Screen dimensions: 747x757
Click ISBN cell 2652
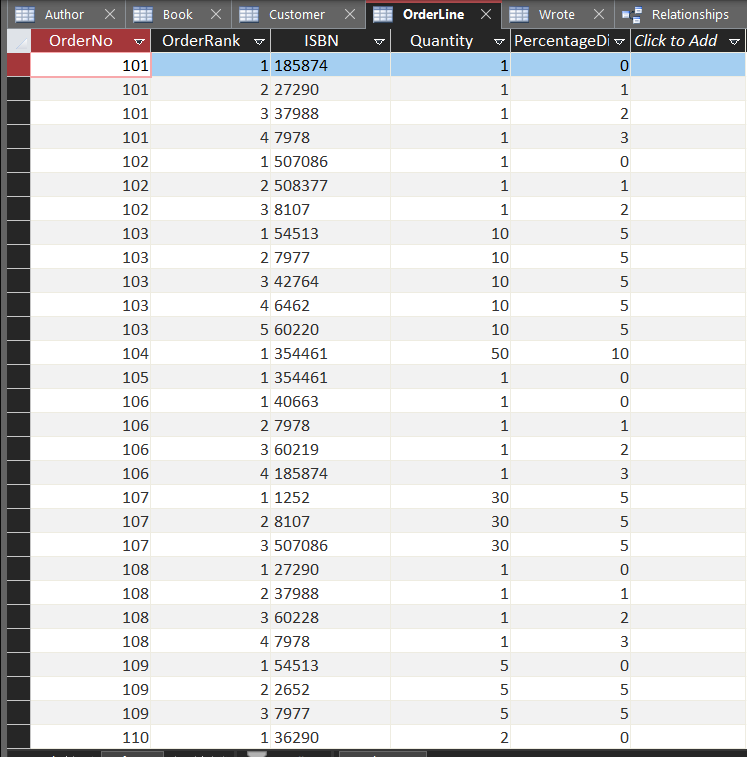(331, 689)
